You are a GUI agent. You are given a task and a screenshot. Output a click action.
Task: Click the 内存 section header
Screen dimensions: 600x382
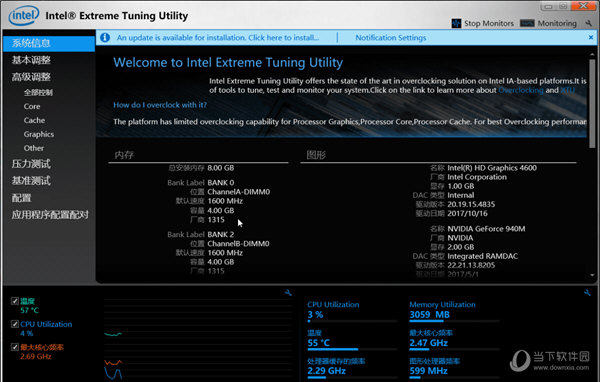pos(124,155)
